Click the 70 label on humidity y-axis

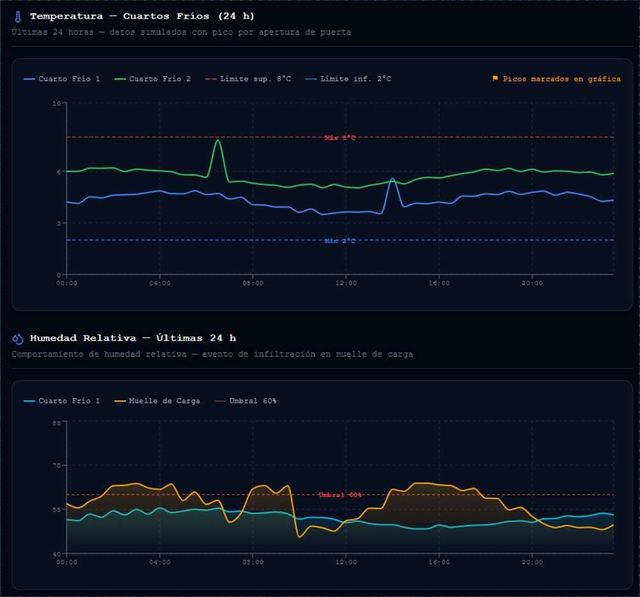pos(57,465)
